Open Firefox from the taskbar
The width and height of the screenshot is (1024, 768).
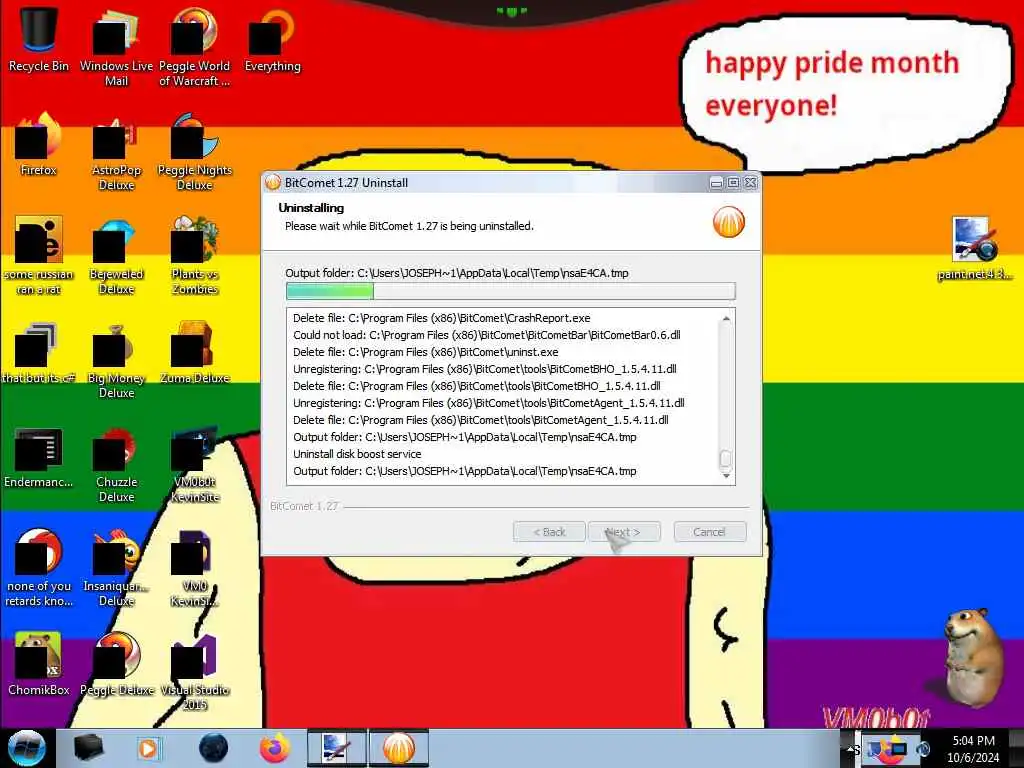click(x=275, y=748)
